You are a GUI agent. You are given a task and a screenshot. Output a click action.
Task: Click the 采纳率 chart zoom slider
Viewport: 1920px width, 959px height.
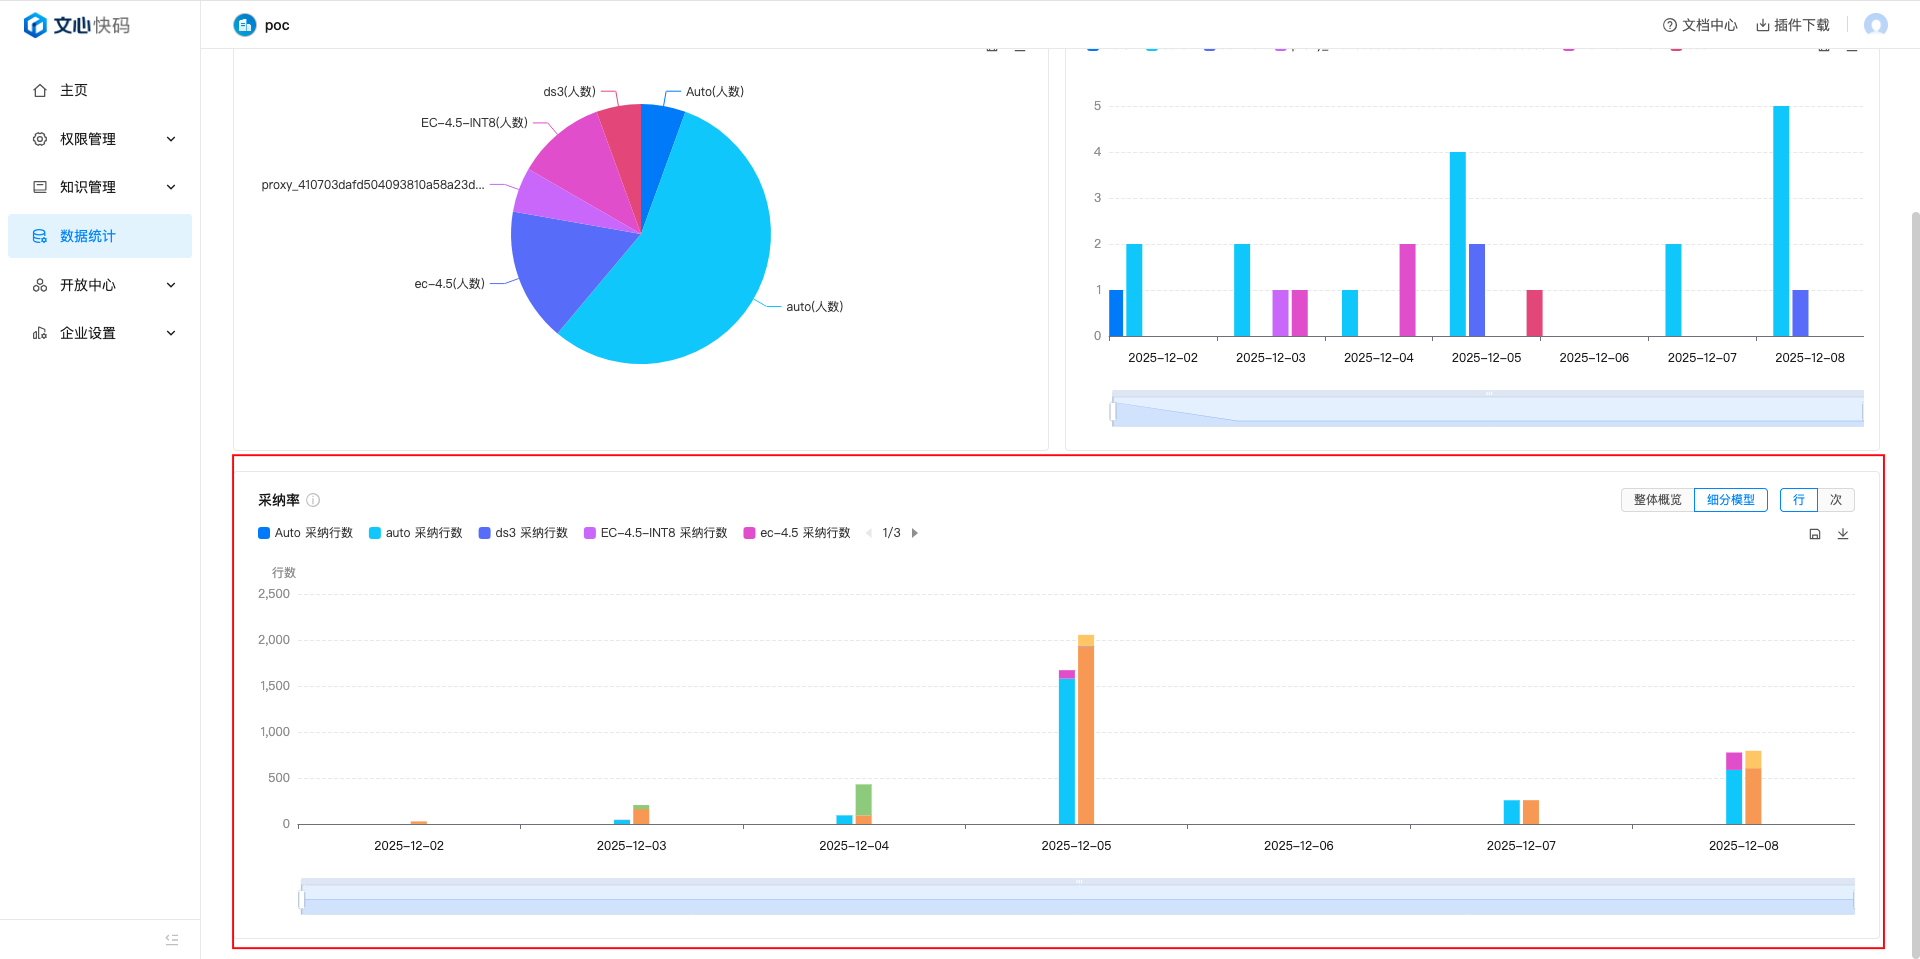pos(1077,897)
